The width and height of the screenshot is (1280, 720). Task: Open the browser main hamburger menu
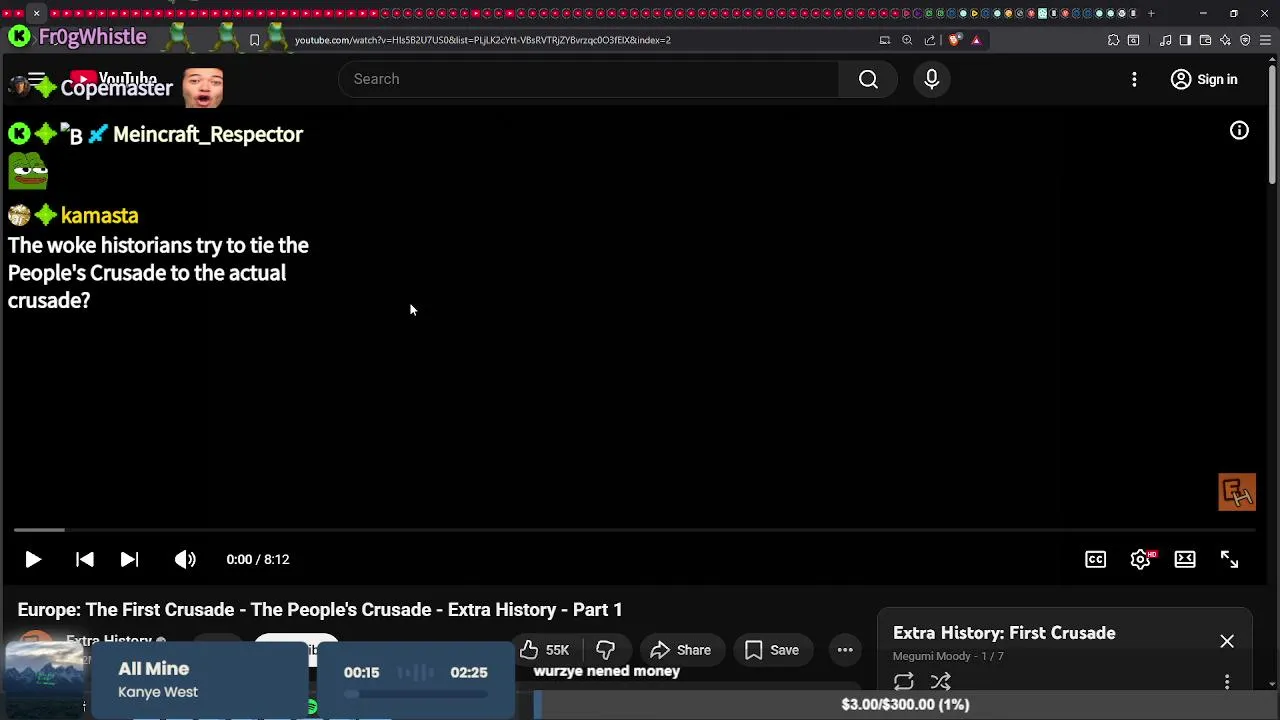click(x=1265, y=40)
